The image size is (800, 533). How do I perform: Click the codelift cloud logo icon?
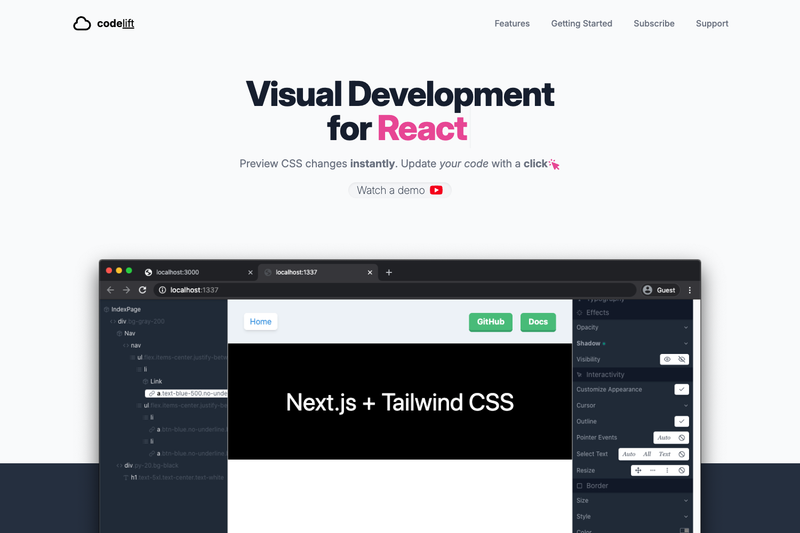[x=82, y=23]
